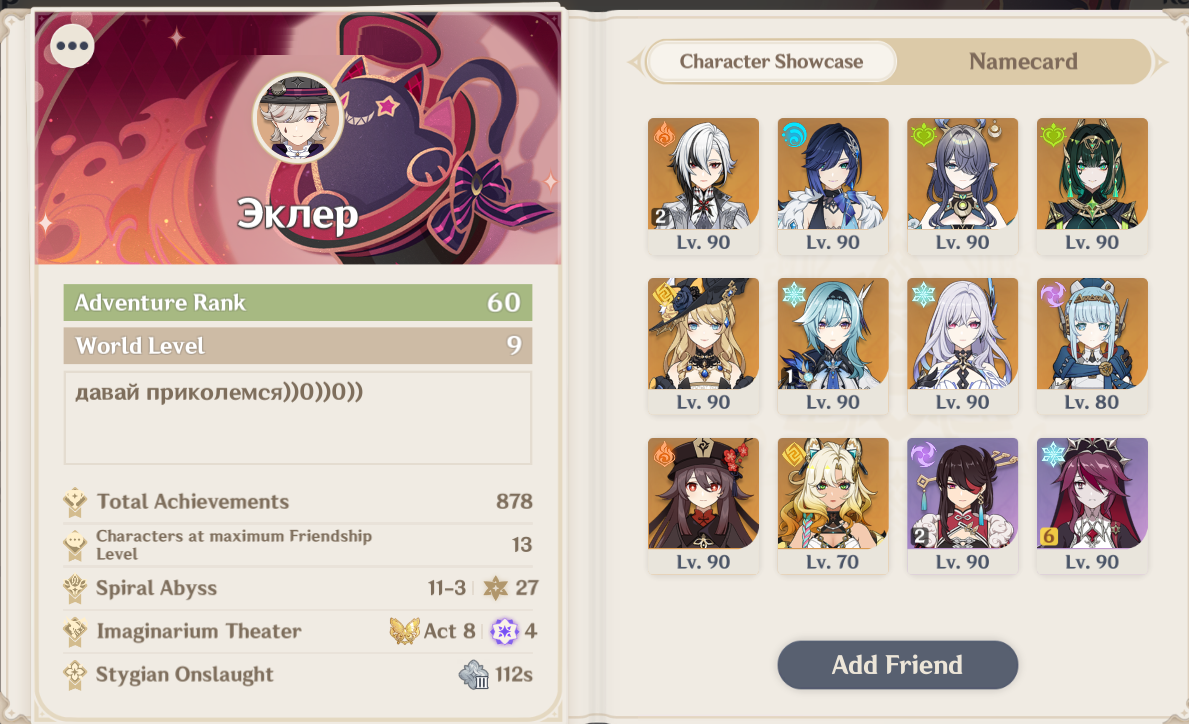This screenshot has height=724, width=1189.
Task: Click the Spiral Abyss star icon
Action: pos(495,588)
